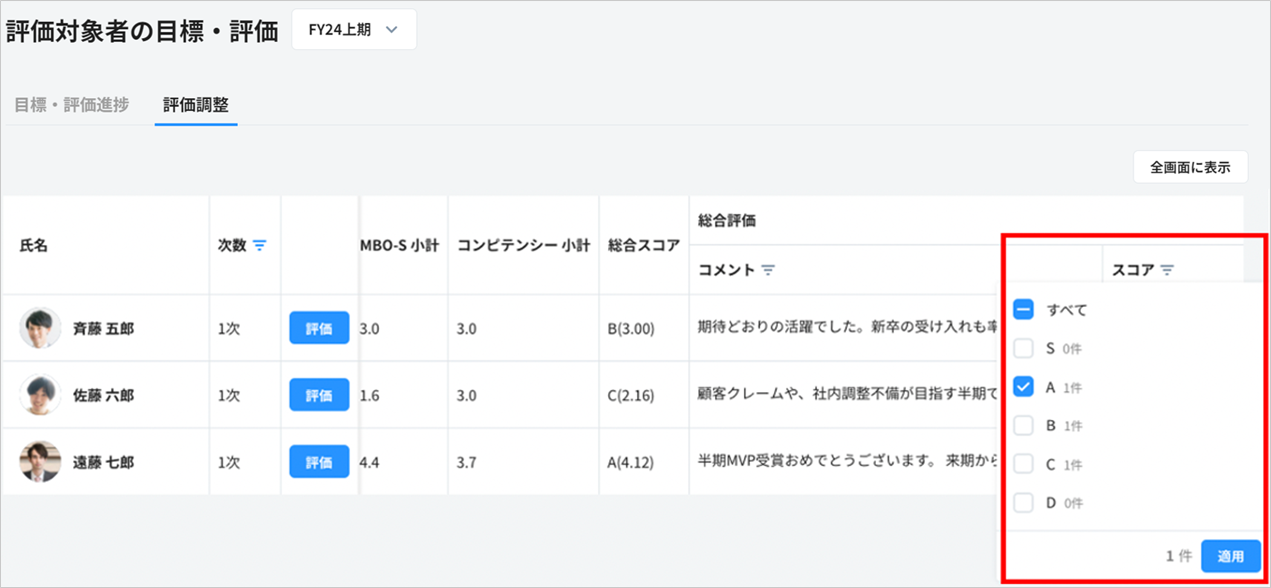Click 遠藤 七郎's avatar photo
The image size is (1271, 588).
[40, 462]
